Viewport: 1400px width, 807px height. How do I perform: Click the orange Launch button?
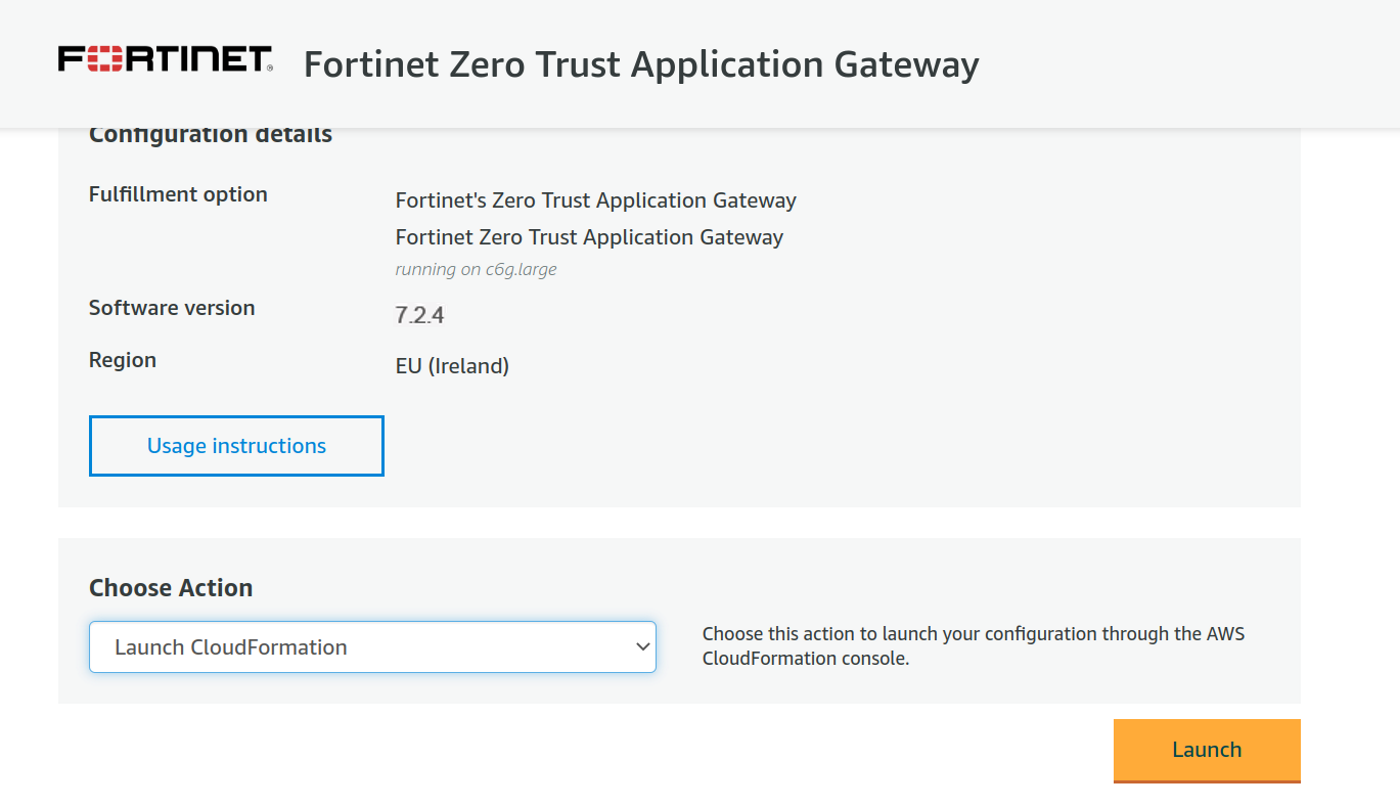pos(1206,749)
